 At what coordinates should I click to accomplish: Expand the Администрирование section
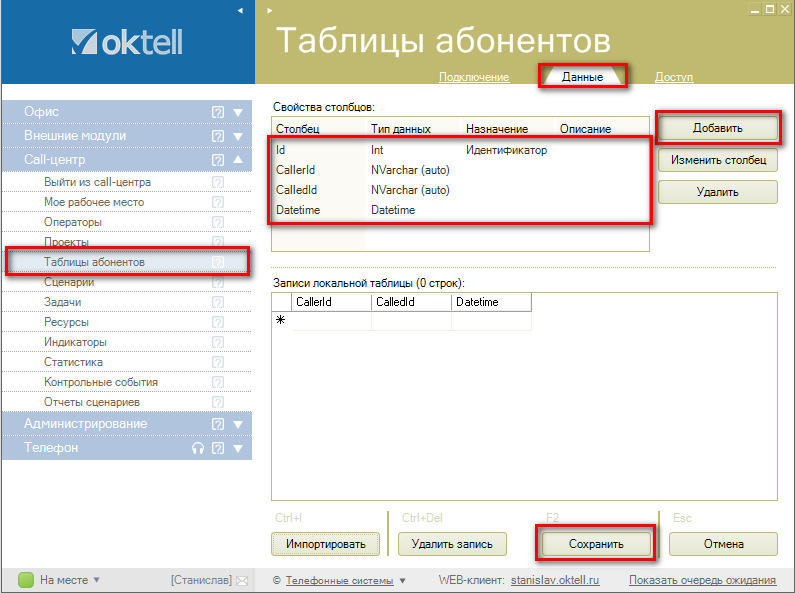click(x=238, y=424)
